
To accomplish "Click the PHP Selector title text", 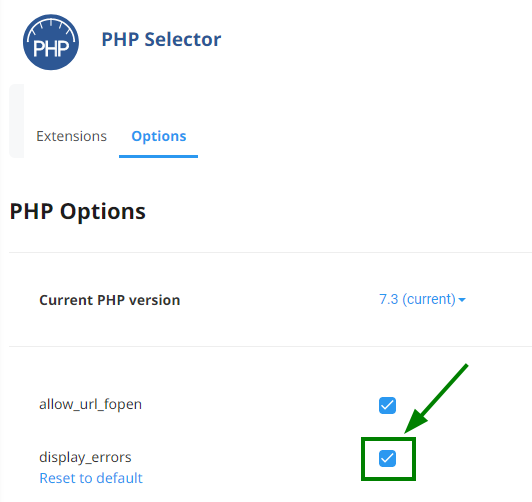I will pyautogui.click(x=161, y=39).
